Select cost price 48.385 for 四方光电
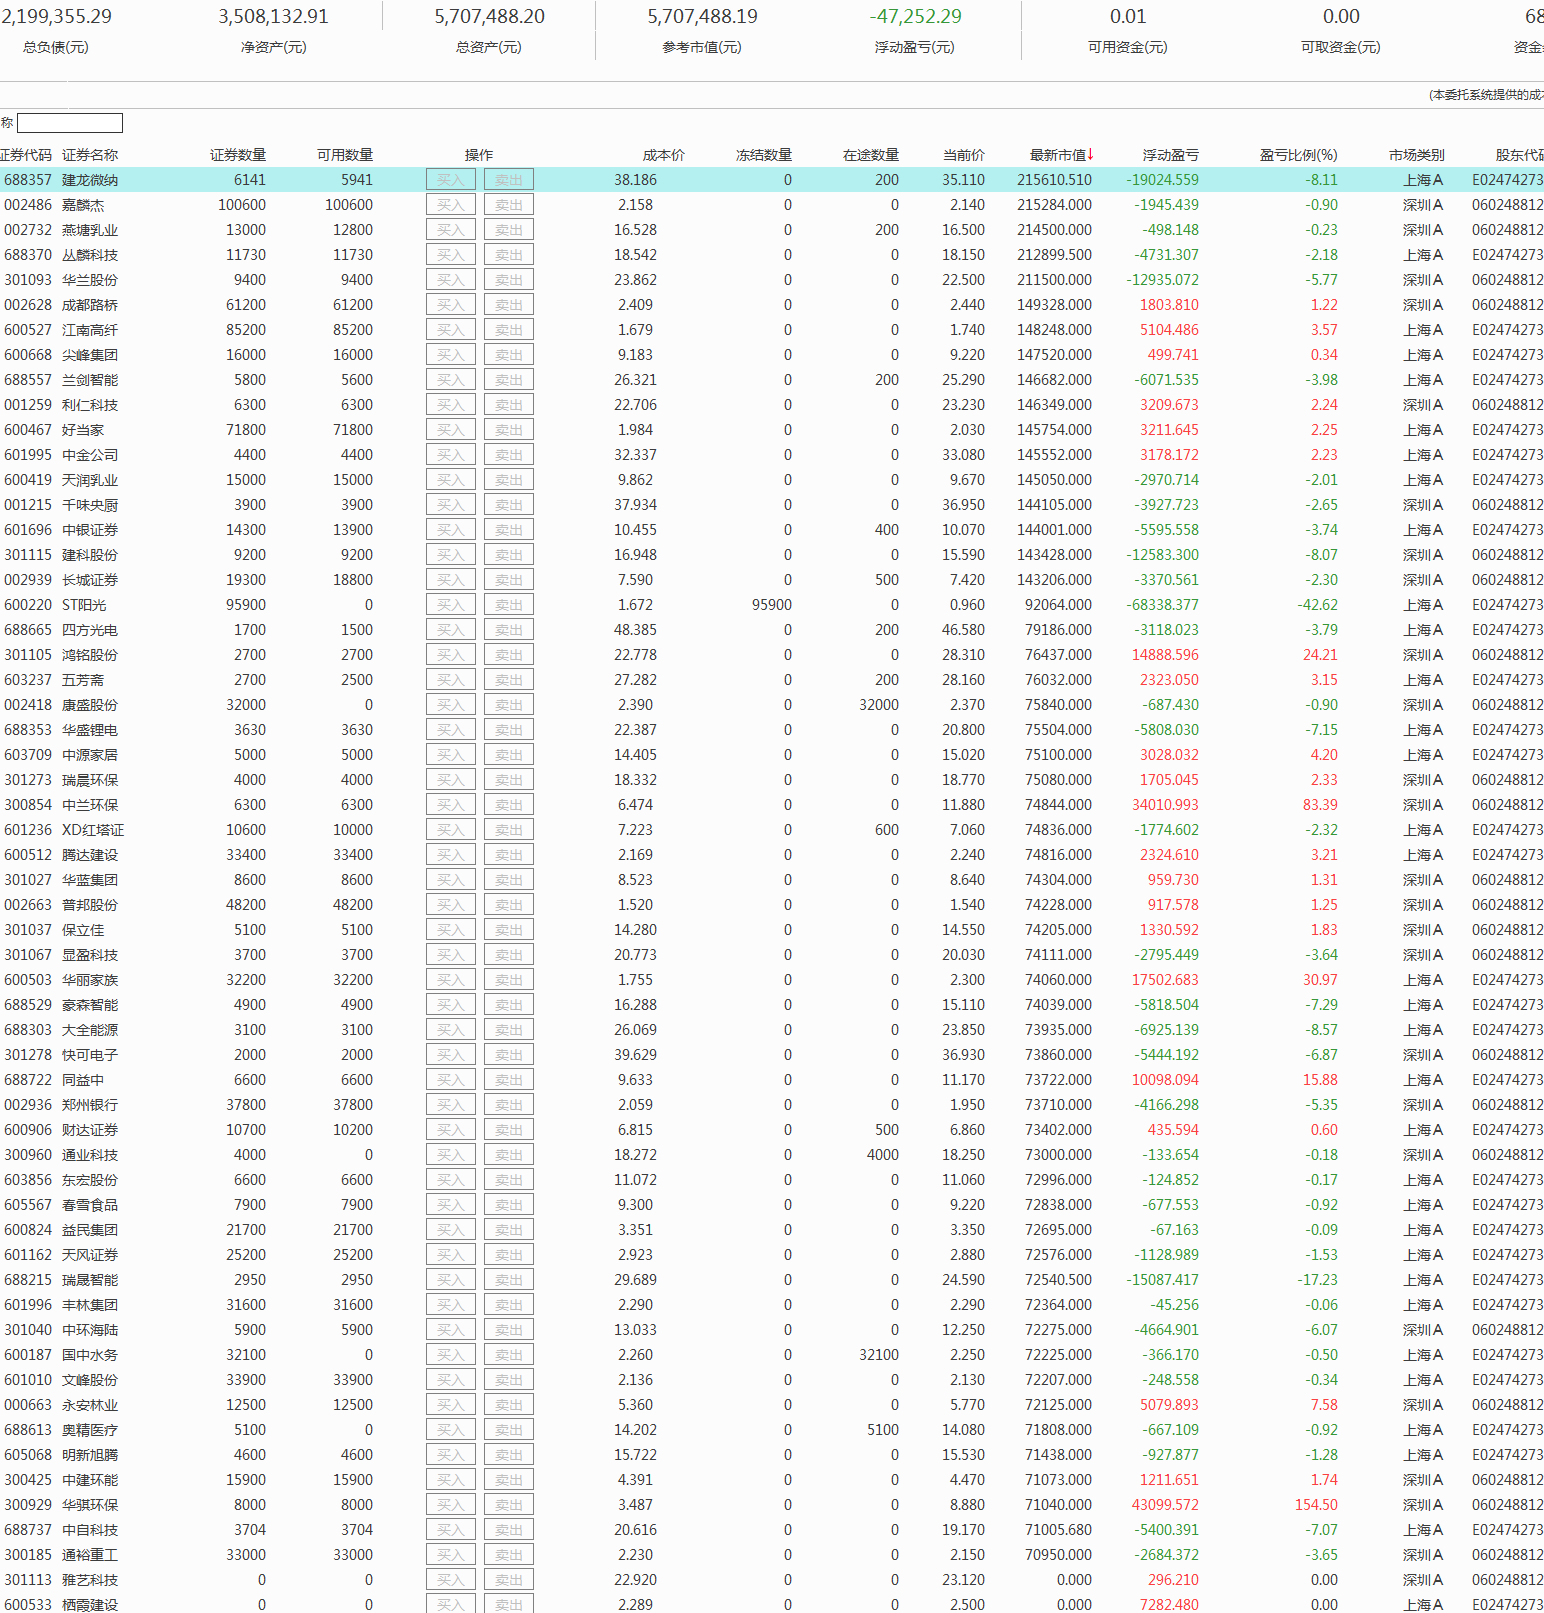The height and width of the screenshot is (1613, 1544). pos(635,630)
